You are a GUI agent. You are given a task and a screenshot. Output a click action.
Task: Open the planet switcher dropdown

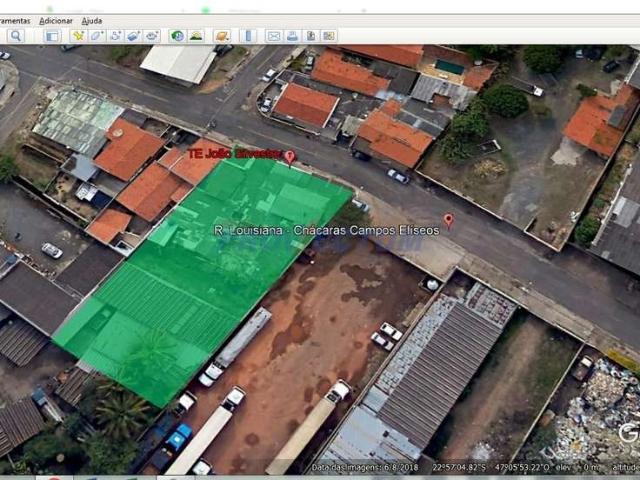point(222,36)
